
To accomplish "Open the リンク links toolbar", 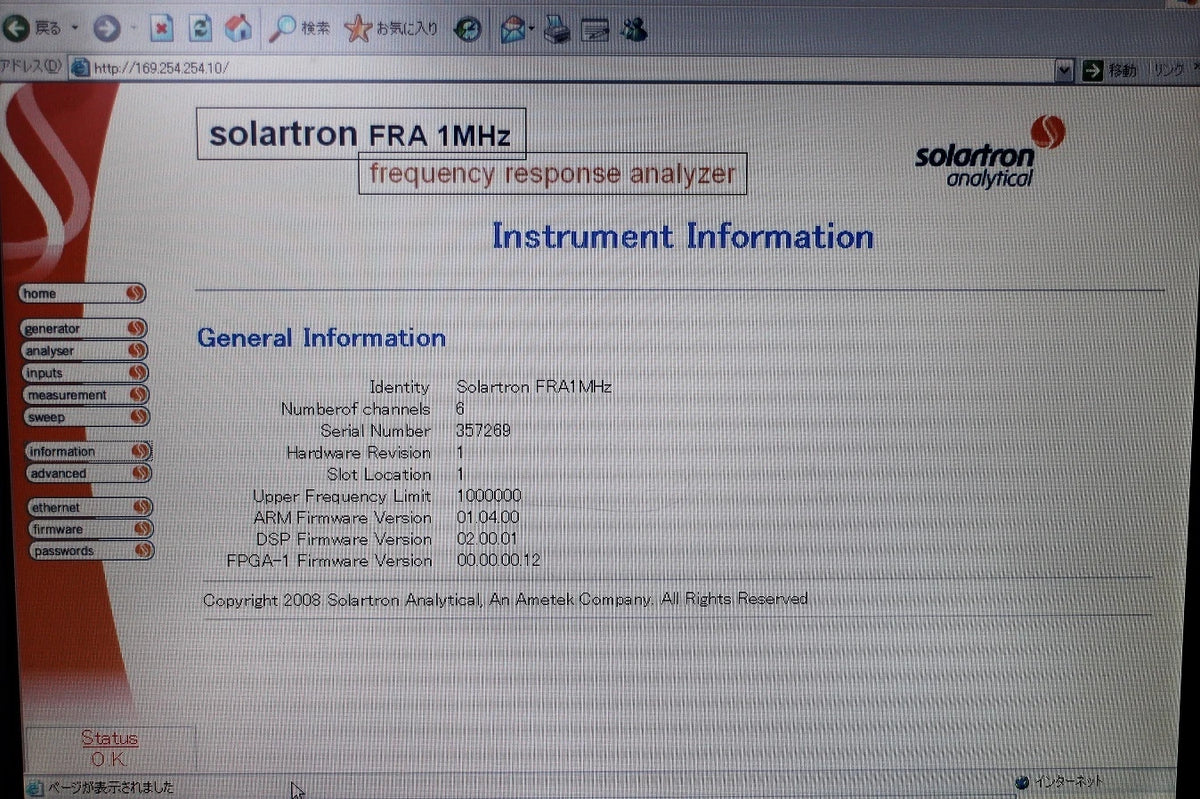I will pyautogui.click(x=1169, y=70).
